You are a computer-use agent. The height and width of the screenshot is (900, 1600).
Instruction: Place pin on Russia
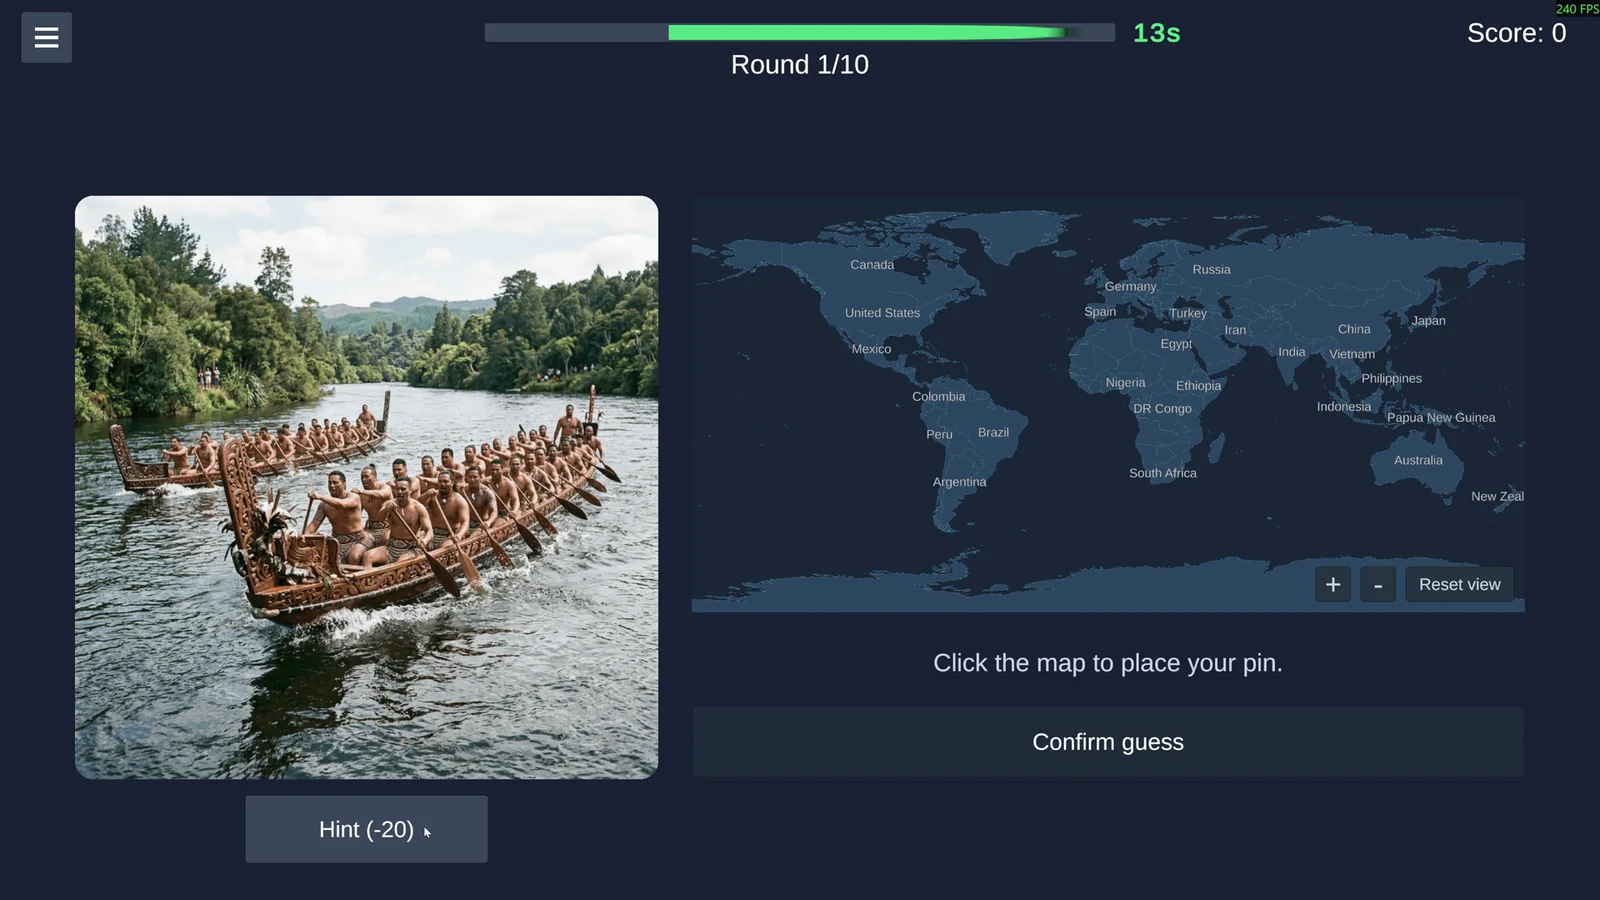tap(1211, 270)
